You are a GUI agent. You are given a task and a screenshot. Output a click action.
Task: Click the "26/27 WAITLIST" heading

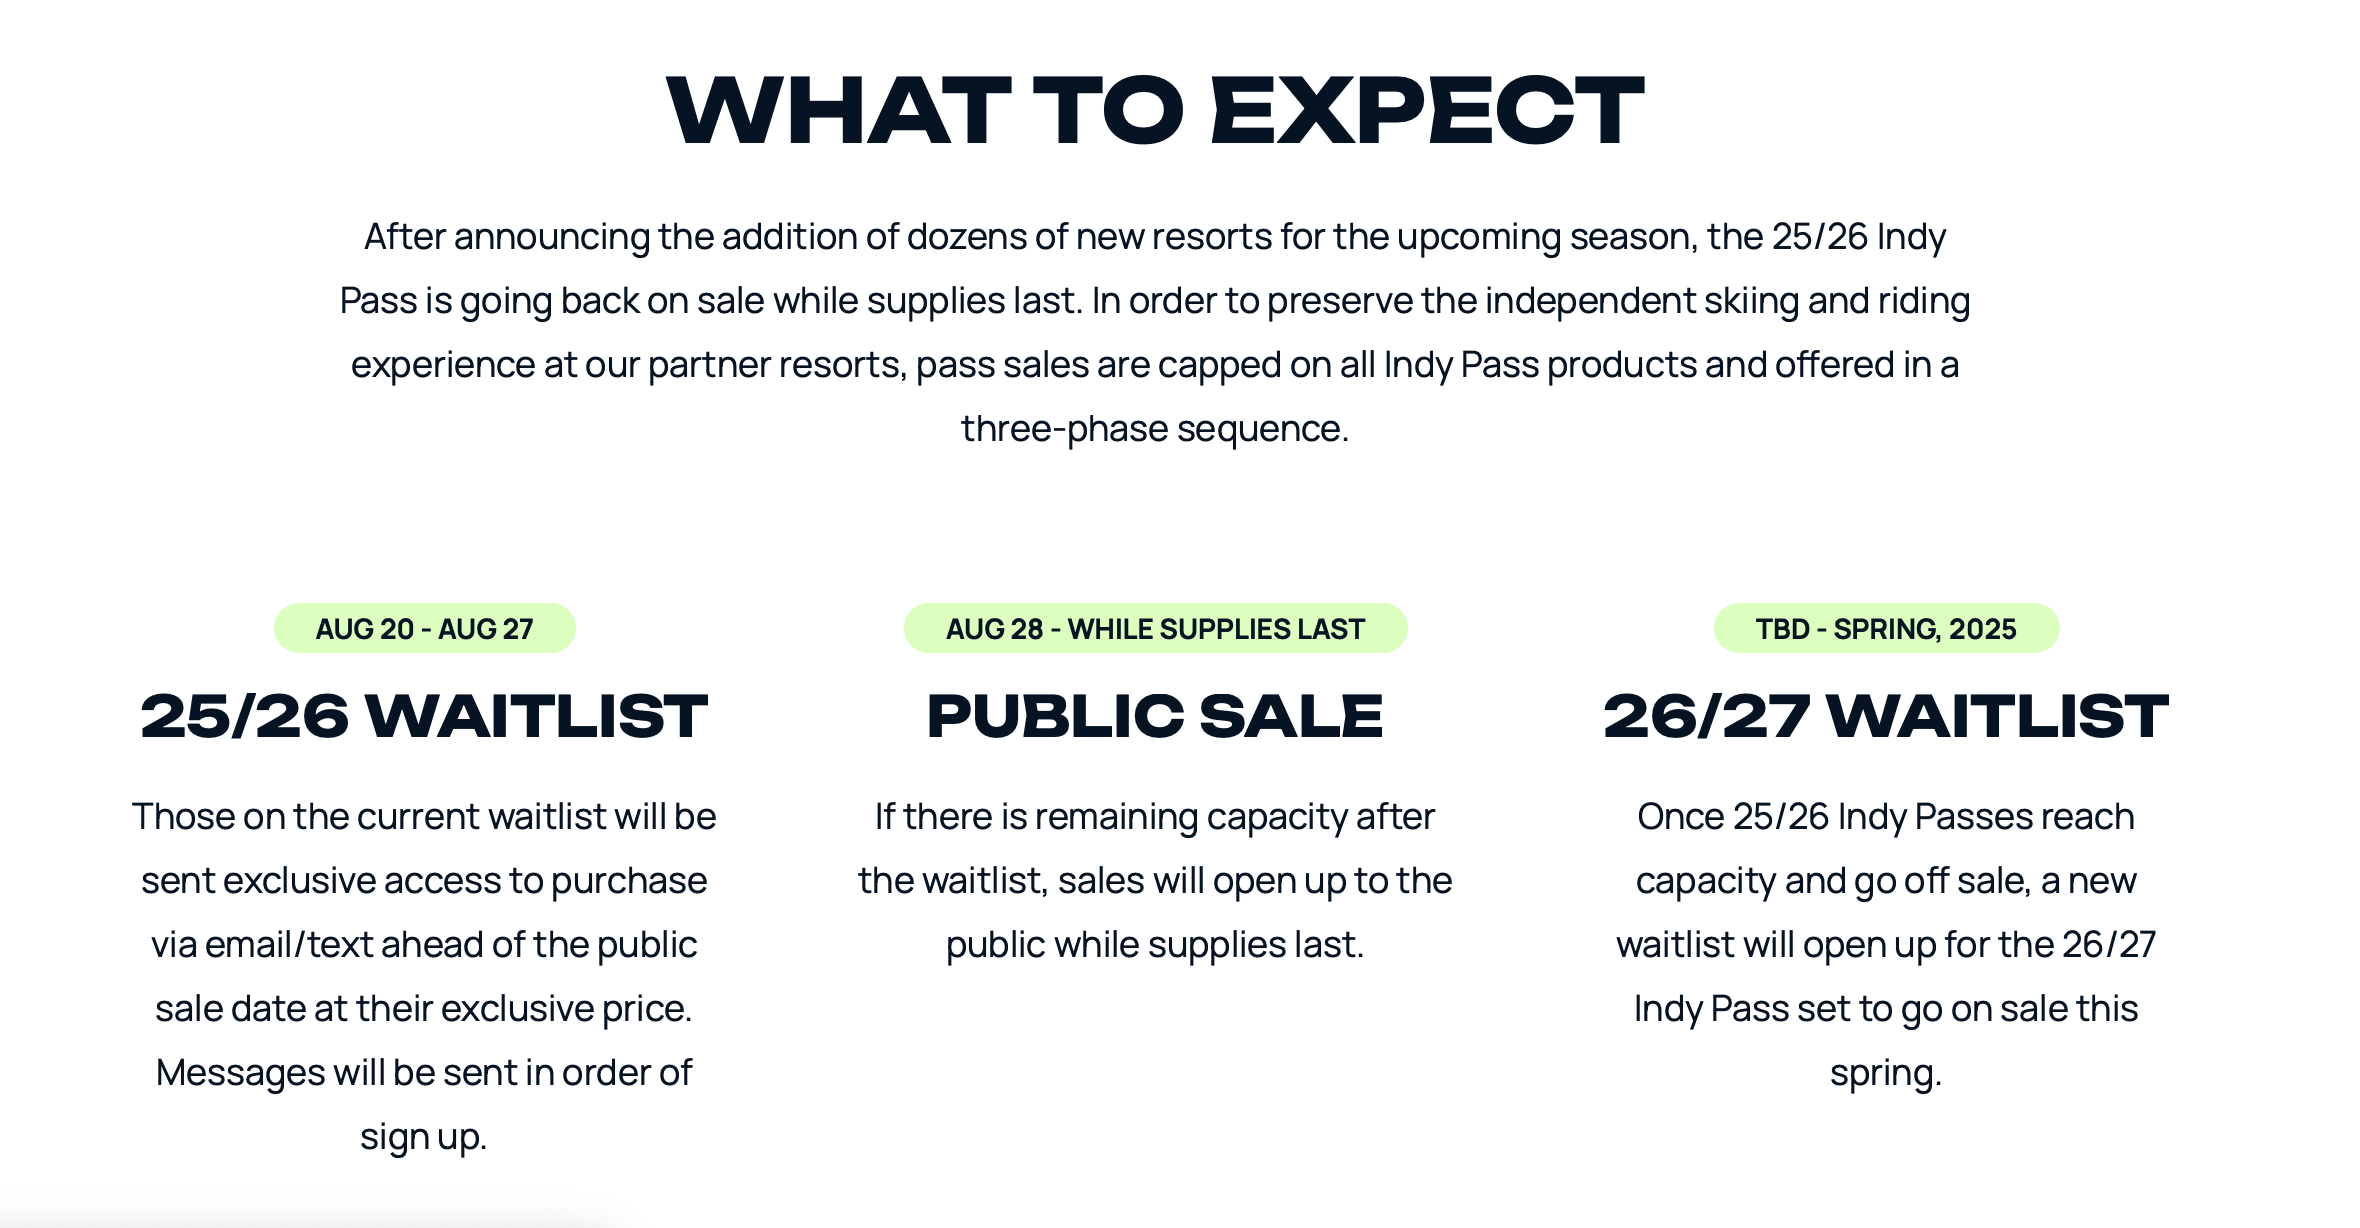pyautogui.click(x=1886, y=716)
